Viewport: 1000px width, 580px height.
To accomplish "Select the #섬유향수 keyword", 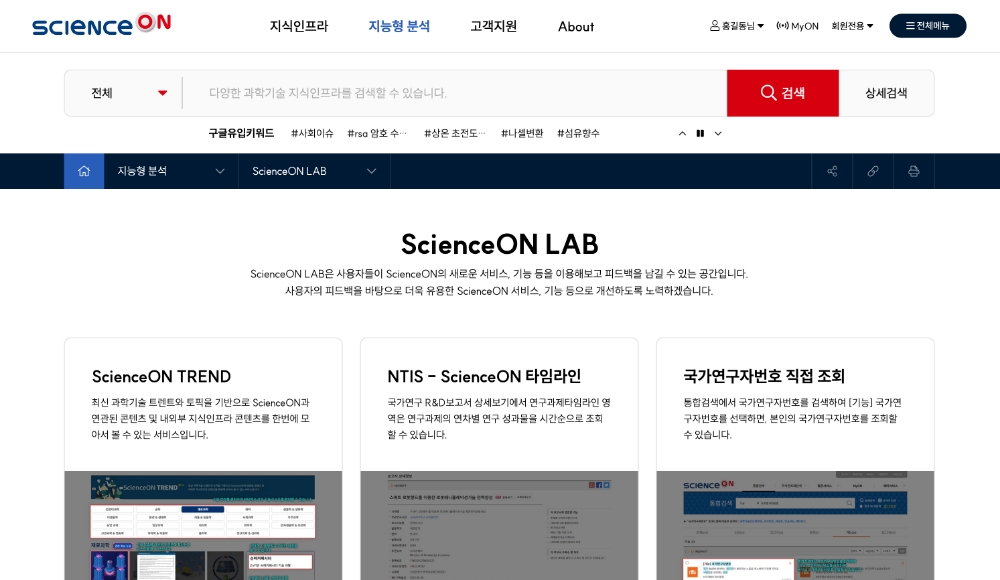I will [578, 133].
